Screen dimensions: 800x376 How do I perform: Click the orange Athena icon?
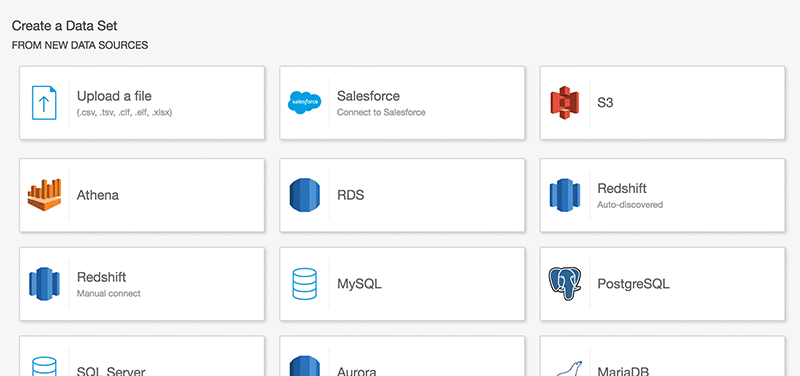(44, 195)
